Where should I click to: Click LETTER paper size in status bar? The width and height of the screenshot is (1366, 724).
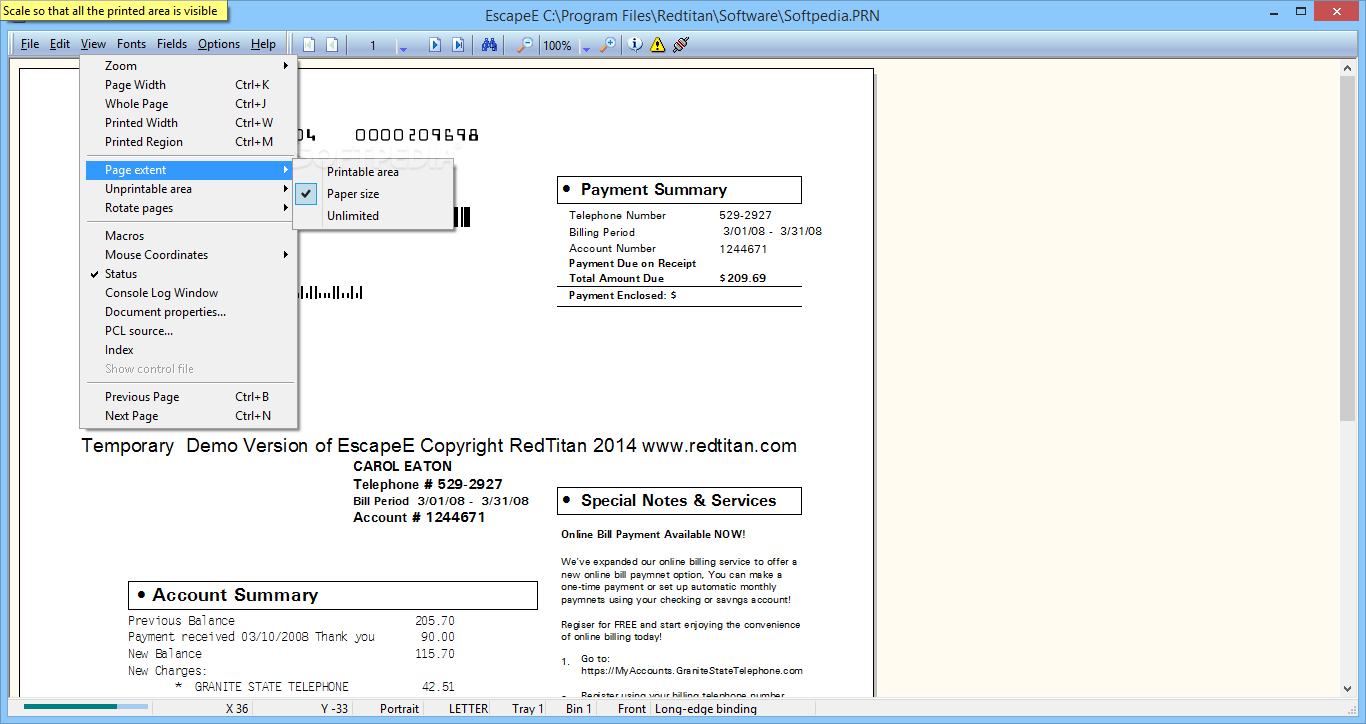pyautogui.click(x=468, y=709)
